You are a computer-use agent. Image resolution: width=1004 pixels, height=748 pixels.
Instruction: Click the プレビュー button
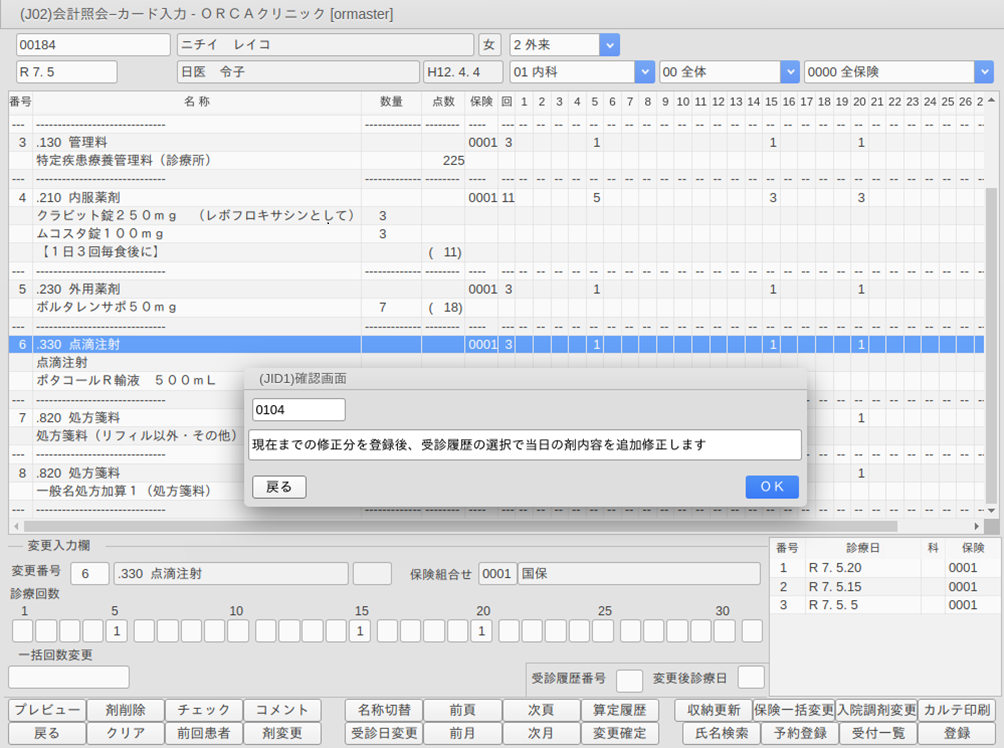click(x=47, y=710)
